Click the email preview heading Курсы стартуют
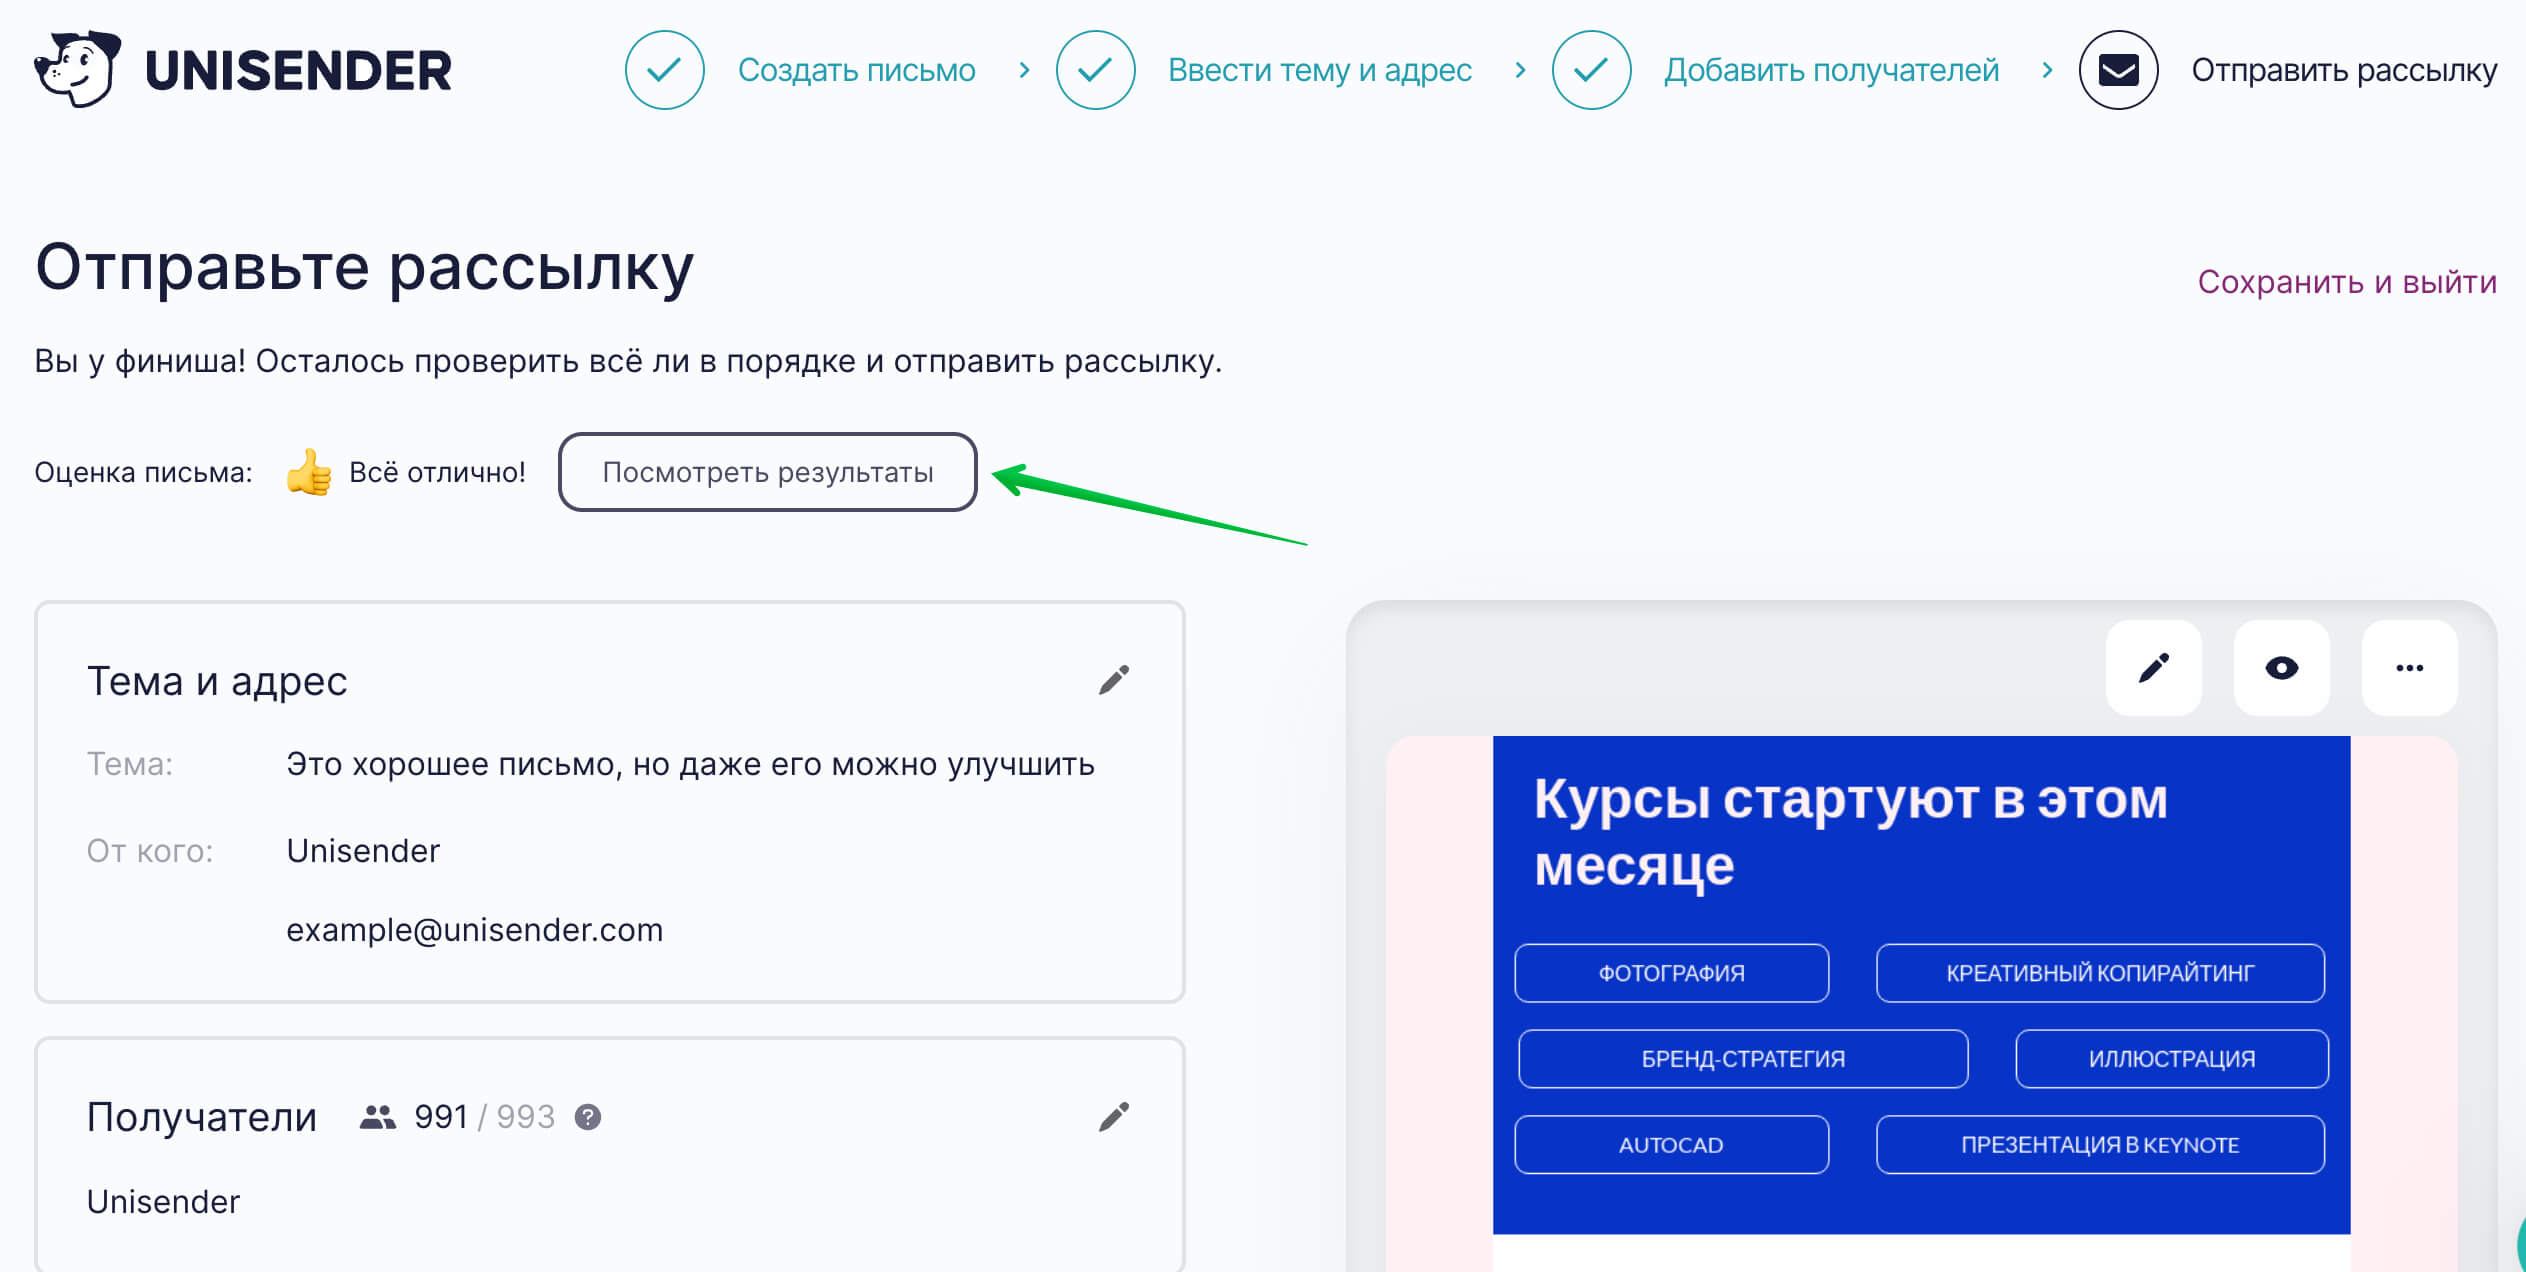This screenshot has height=1272, width=2526. (1850, 832)
